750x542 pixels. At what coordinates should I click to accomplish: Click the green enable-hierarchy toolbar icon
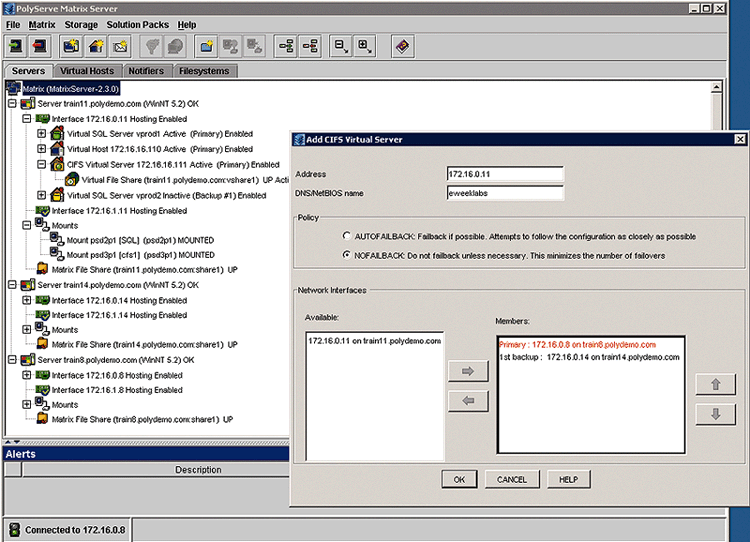287,46
